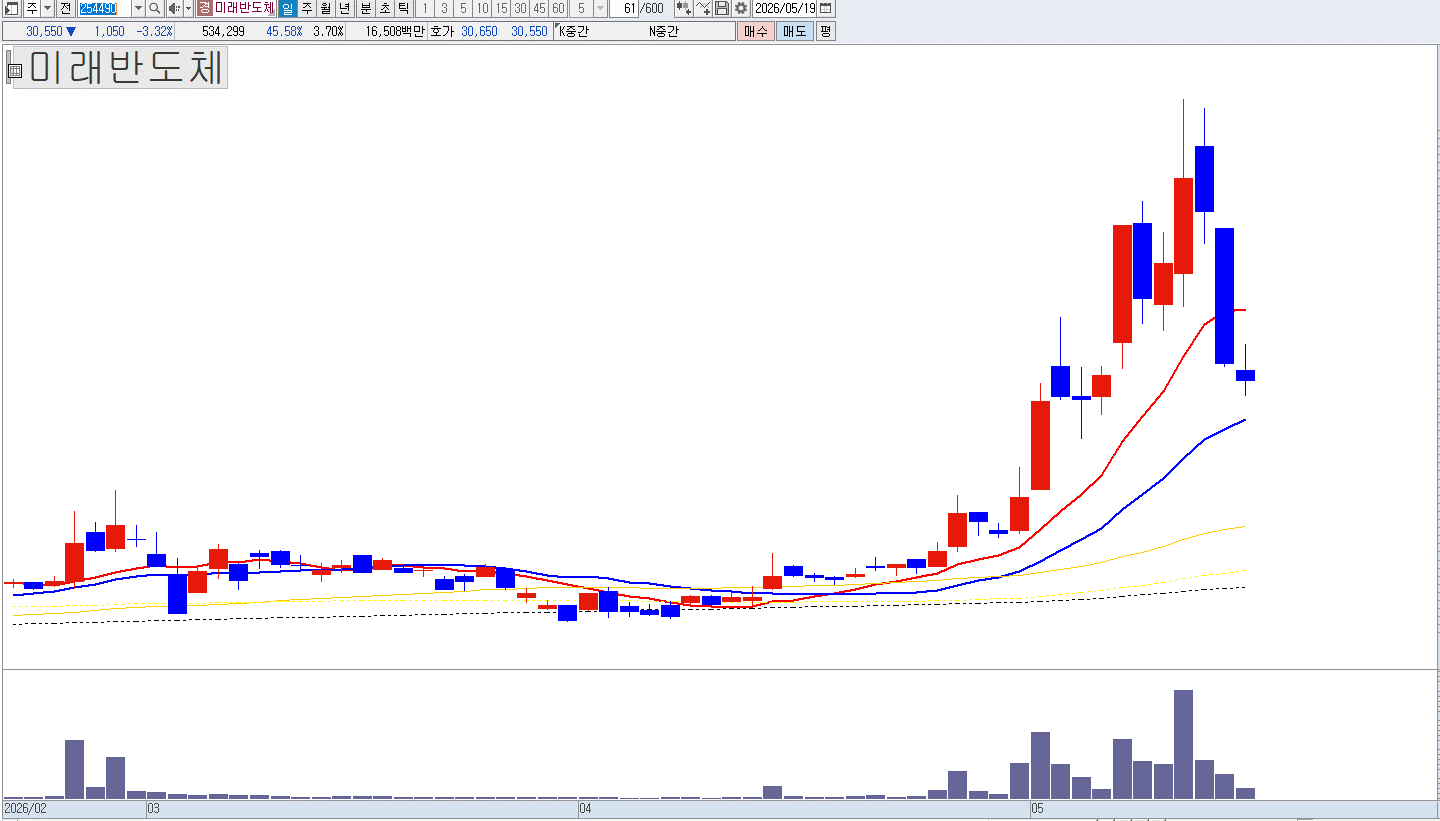
Task: Open the calendar date picker icon
Action: (825, 8)
